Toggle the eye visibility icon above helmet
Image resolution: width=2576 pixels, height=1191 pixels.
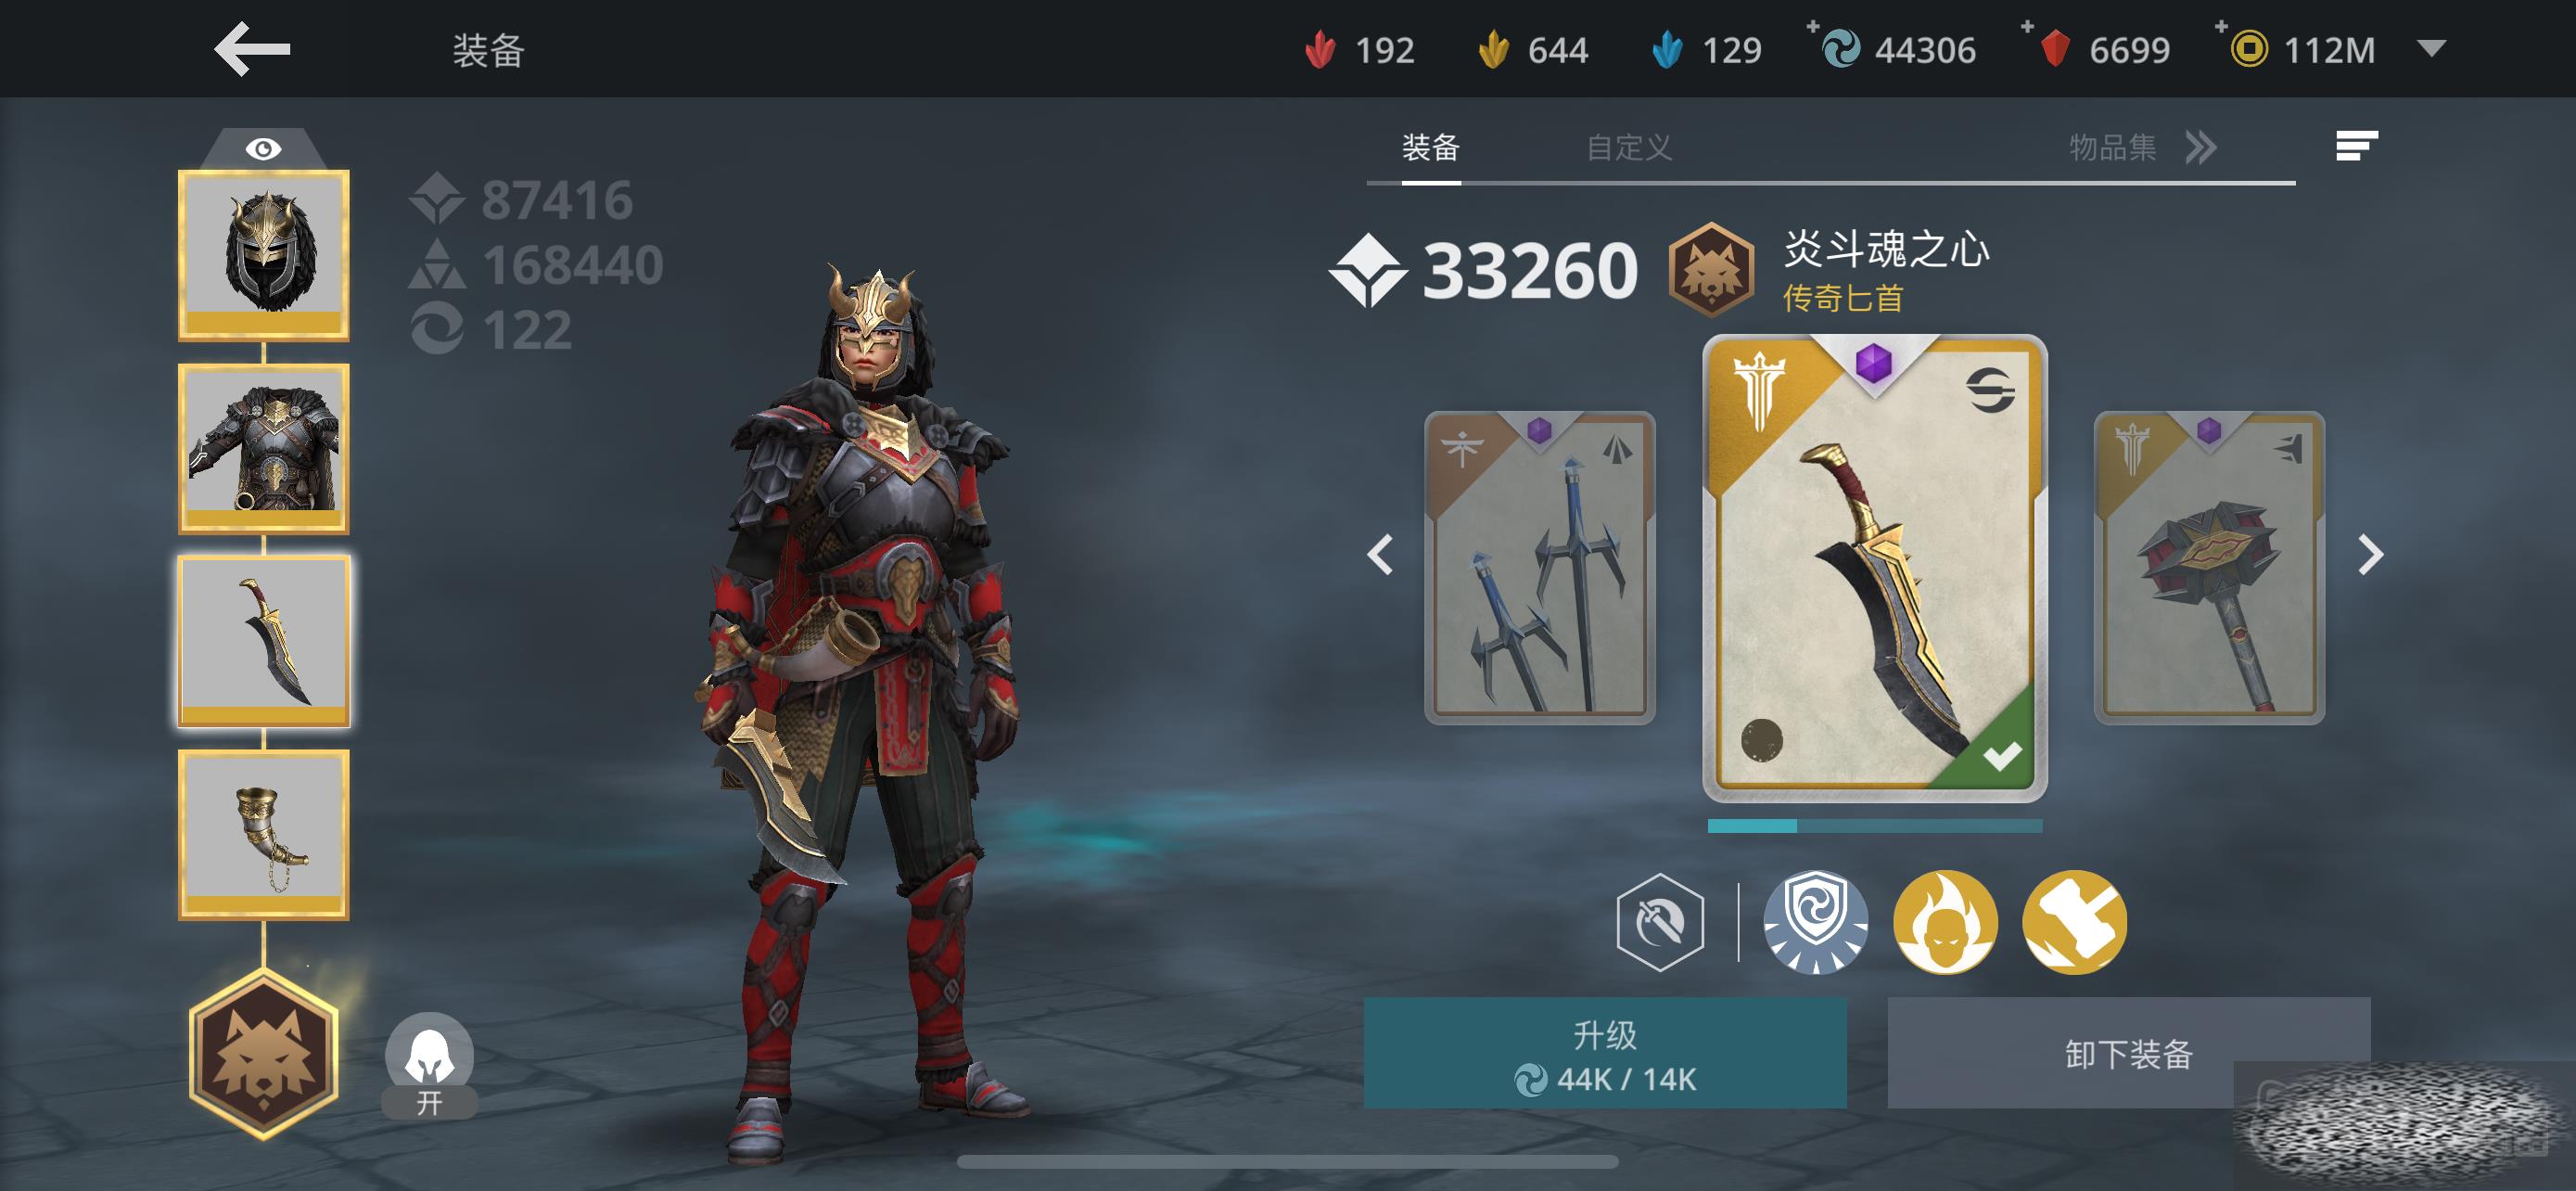[x=263, y=149]
